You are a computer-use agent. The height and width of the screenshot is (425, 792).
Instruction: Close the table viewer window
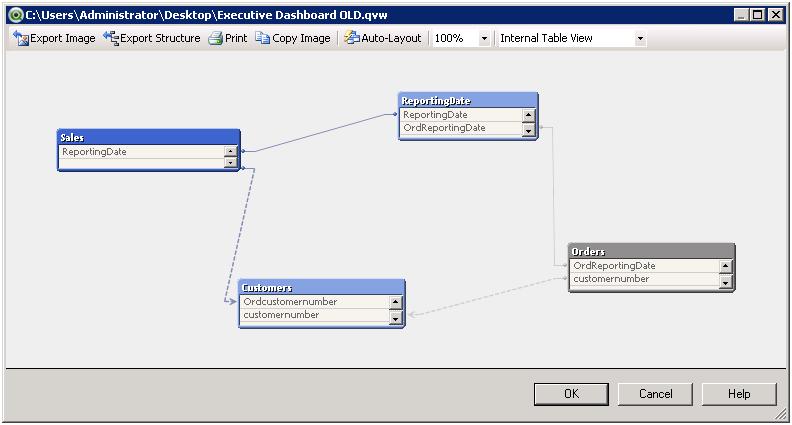[775, 15]
